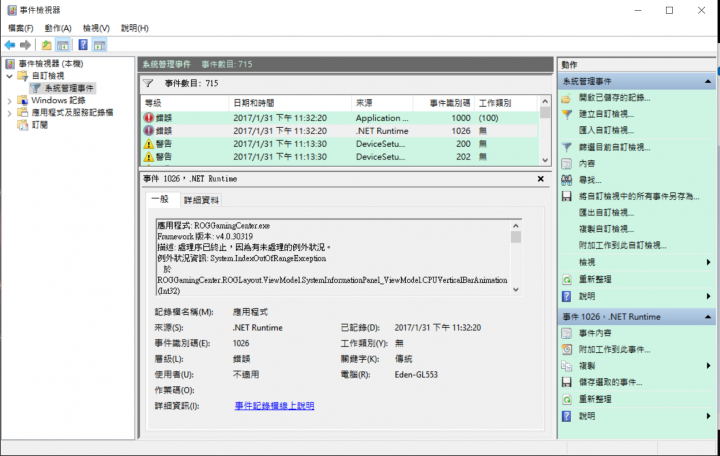Select the 訂閱 tree item
This screenshot has height=456, width=720.
click(39, 125)
